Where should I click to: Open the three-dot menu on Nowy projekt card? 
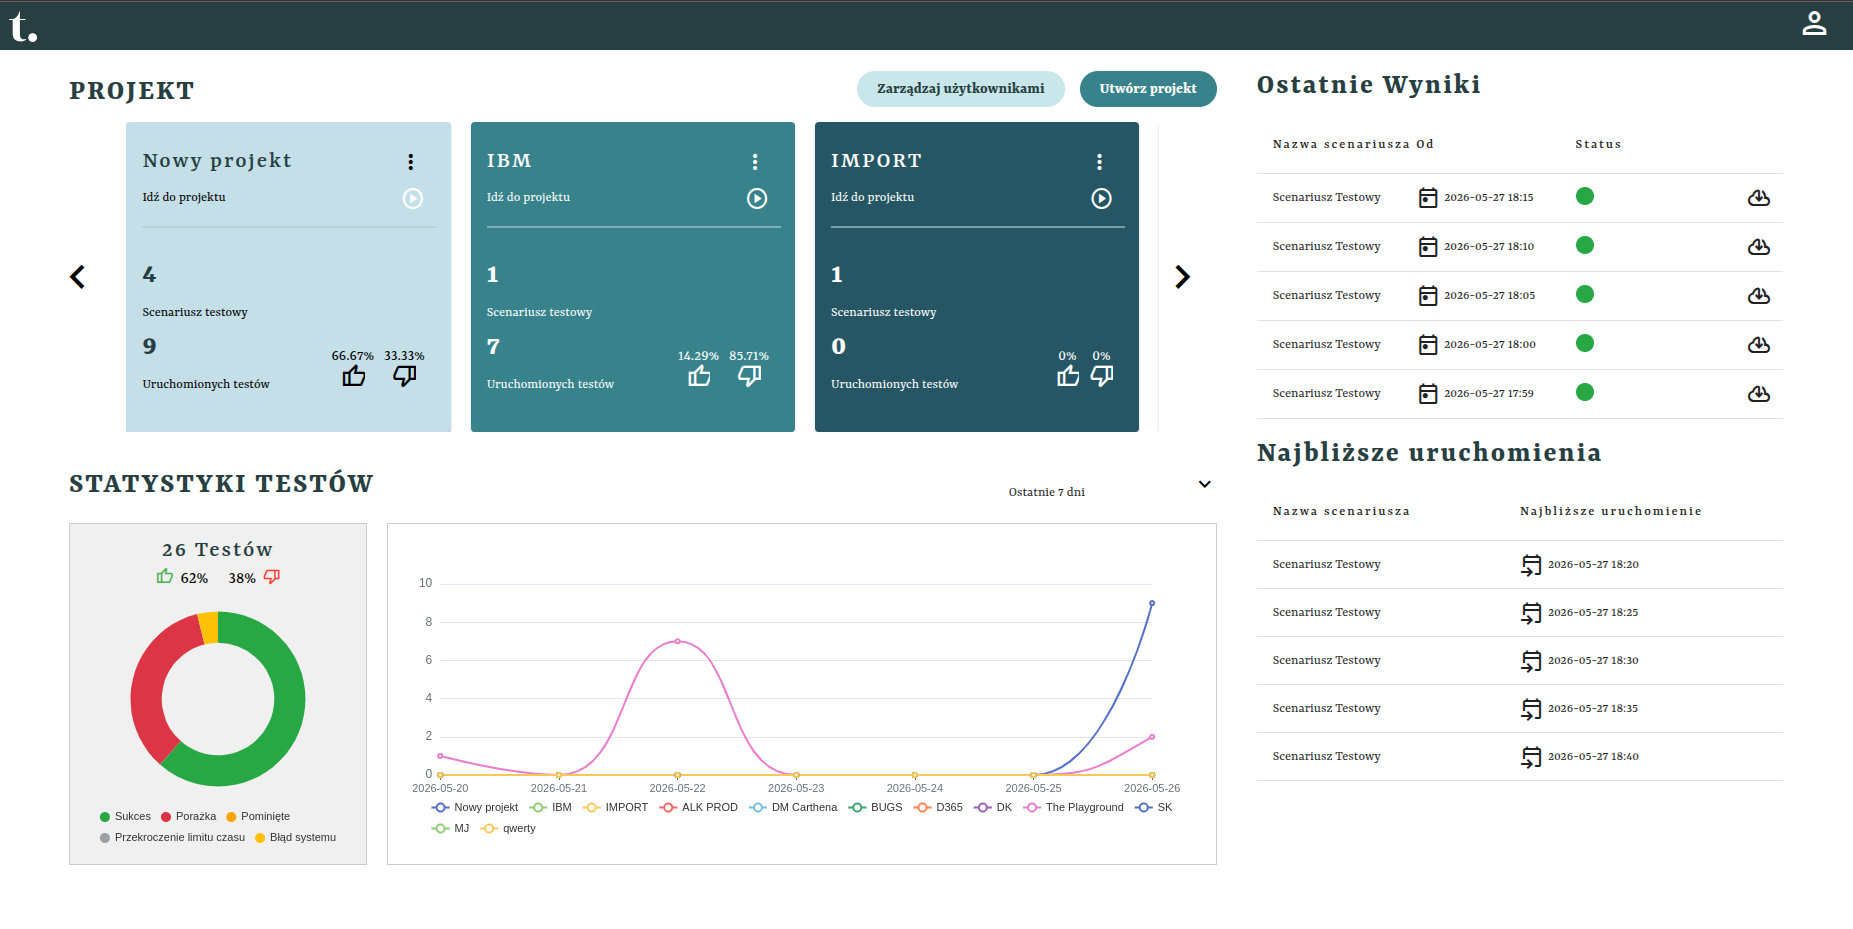pos(410,162)
